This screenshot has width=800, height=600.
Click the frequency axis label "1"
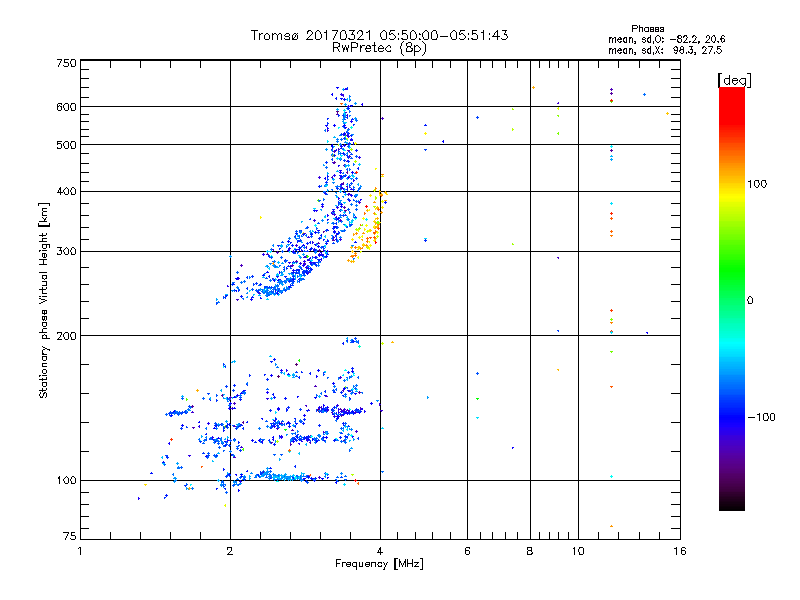(80, 551)
